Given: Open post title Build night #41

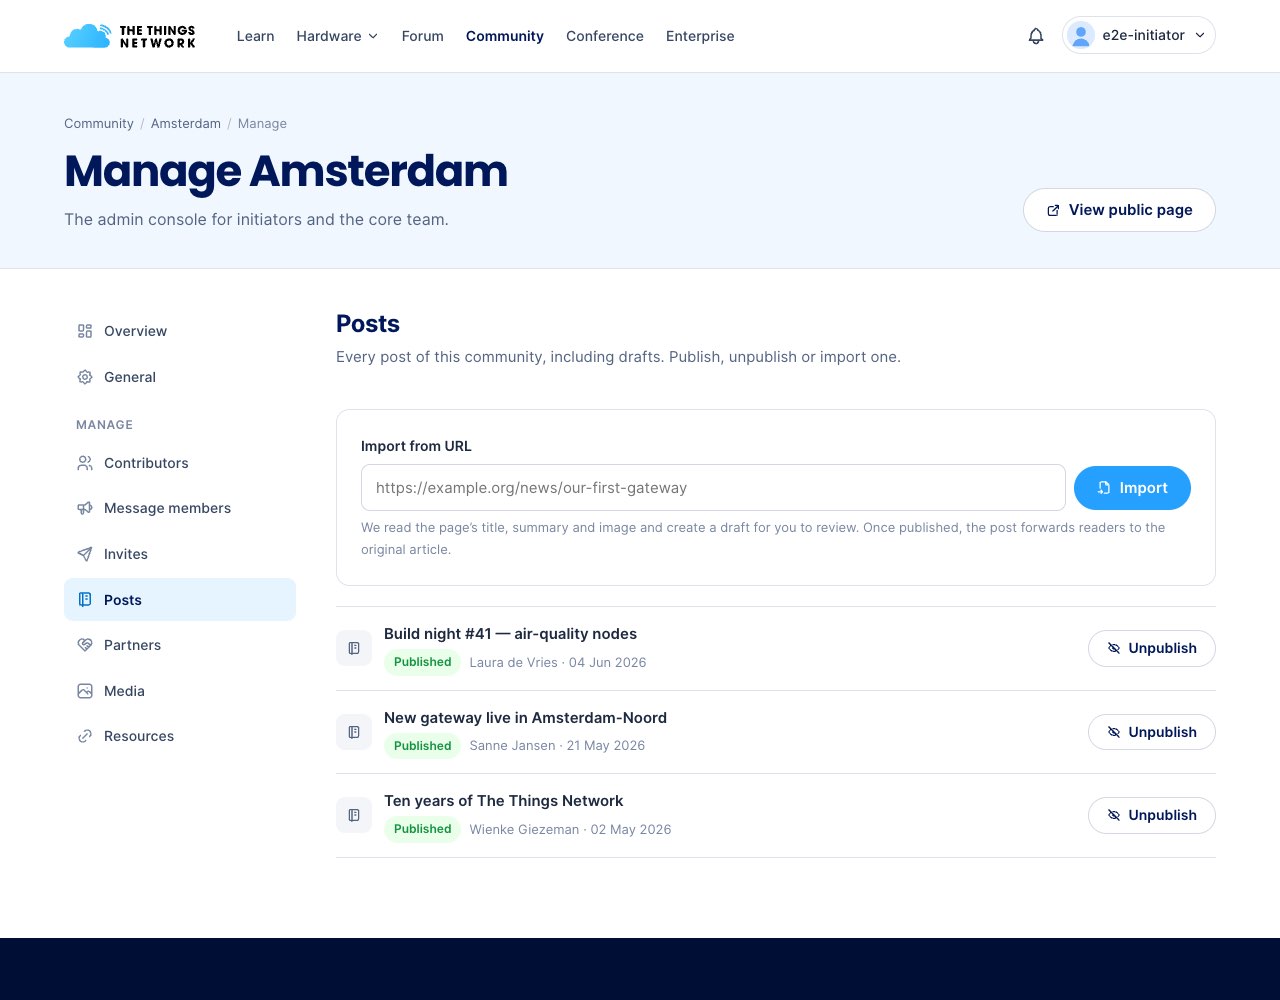Looking at the screenshot, I should click(x=510, y=634).
